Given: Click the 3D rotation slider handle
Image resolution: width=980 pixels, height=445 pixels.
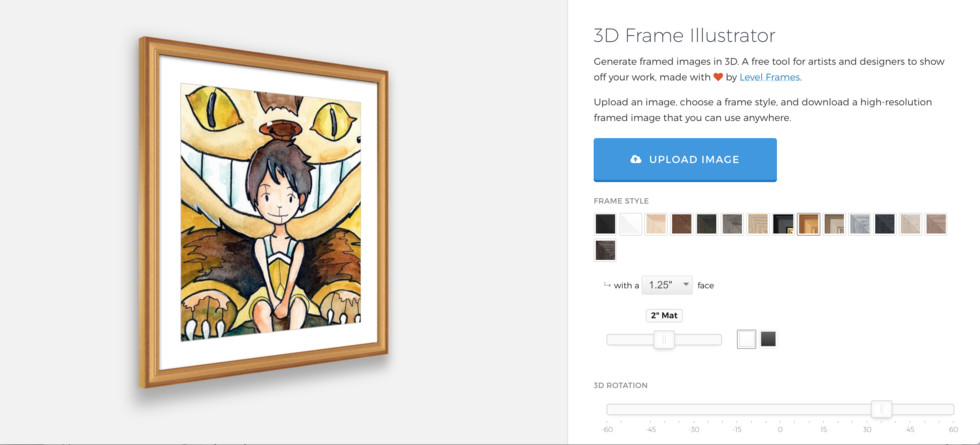Looking at the screenshot, I should (x=881, y=409).
